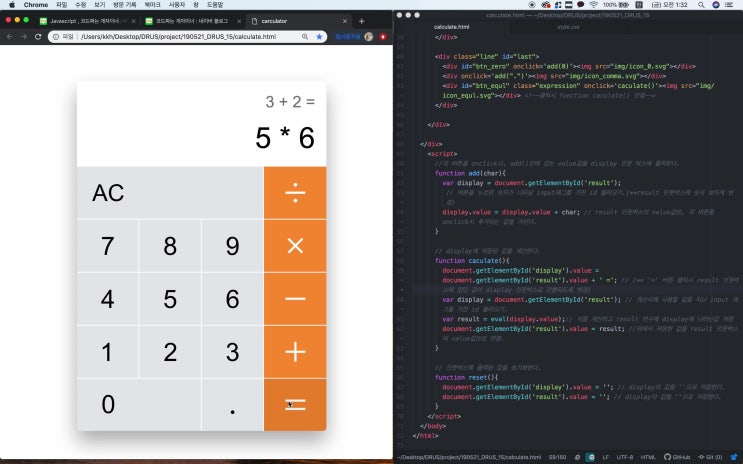Click the GitHub status bar item
Screen dimensions: 743x464
(677, 457)
